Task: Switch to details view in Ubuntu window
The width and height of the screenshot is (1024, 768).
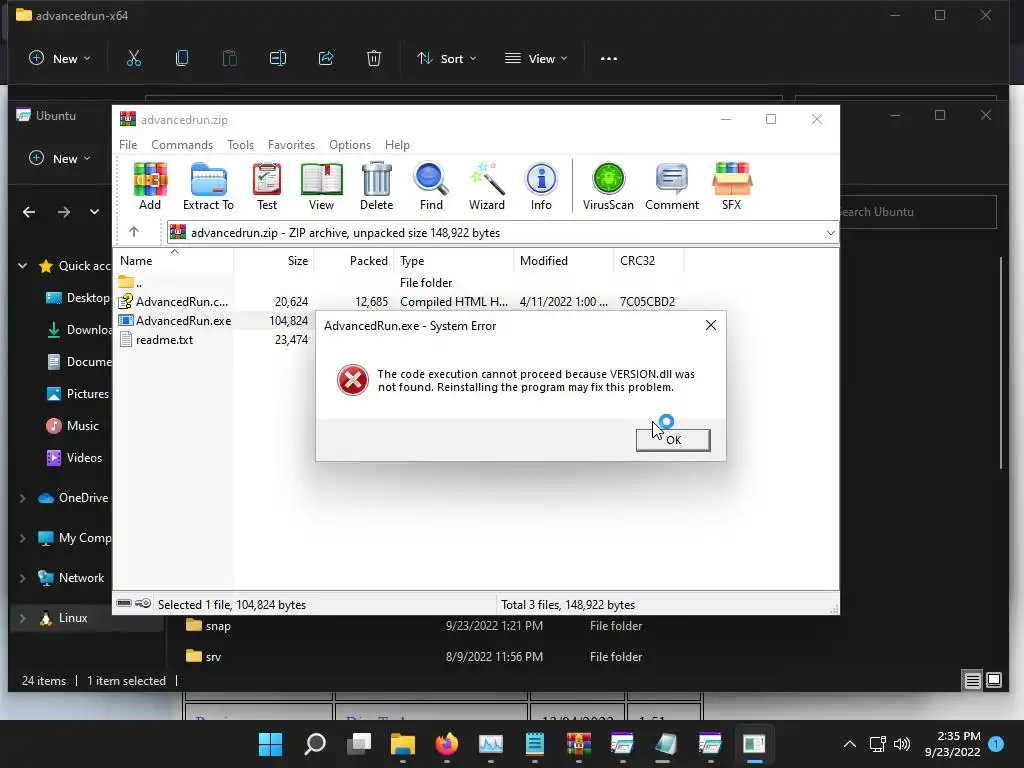Action: (972, 680)
